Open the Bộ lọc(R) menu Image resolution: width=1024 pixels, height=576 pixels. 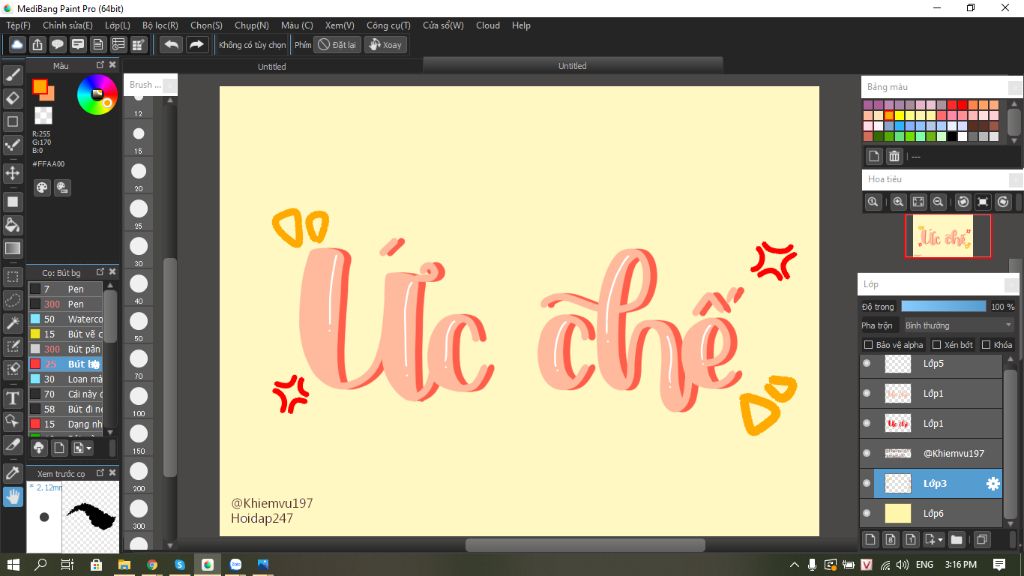pyautogui.click(x=160, y=25)
